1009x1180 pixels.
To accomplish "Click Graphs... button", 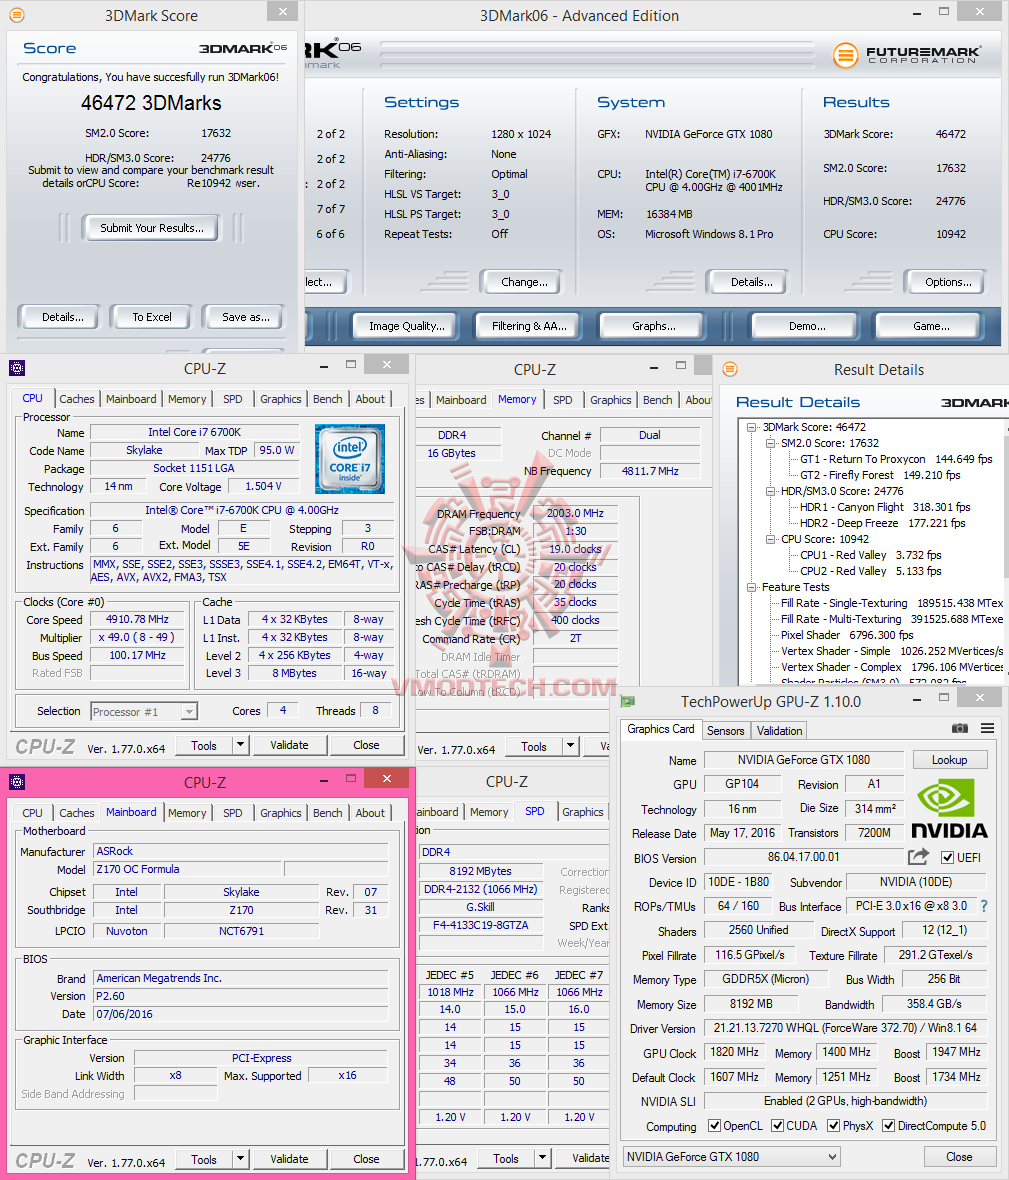I will [653, 326].
